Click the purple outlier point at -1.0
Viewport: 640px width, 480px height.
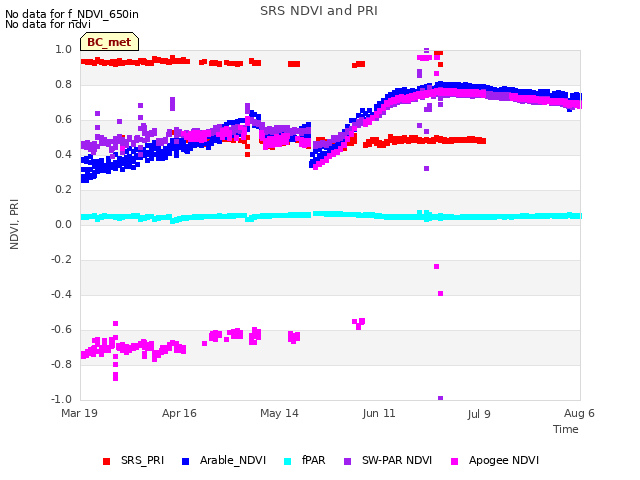(440, 398)
